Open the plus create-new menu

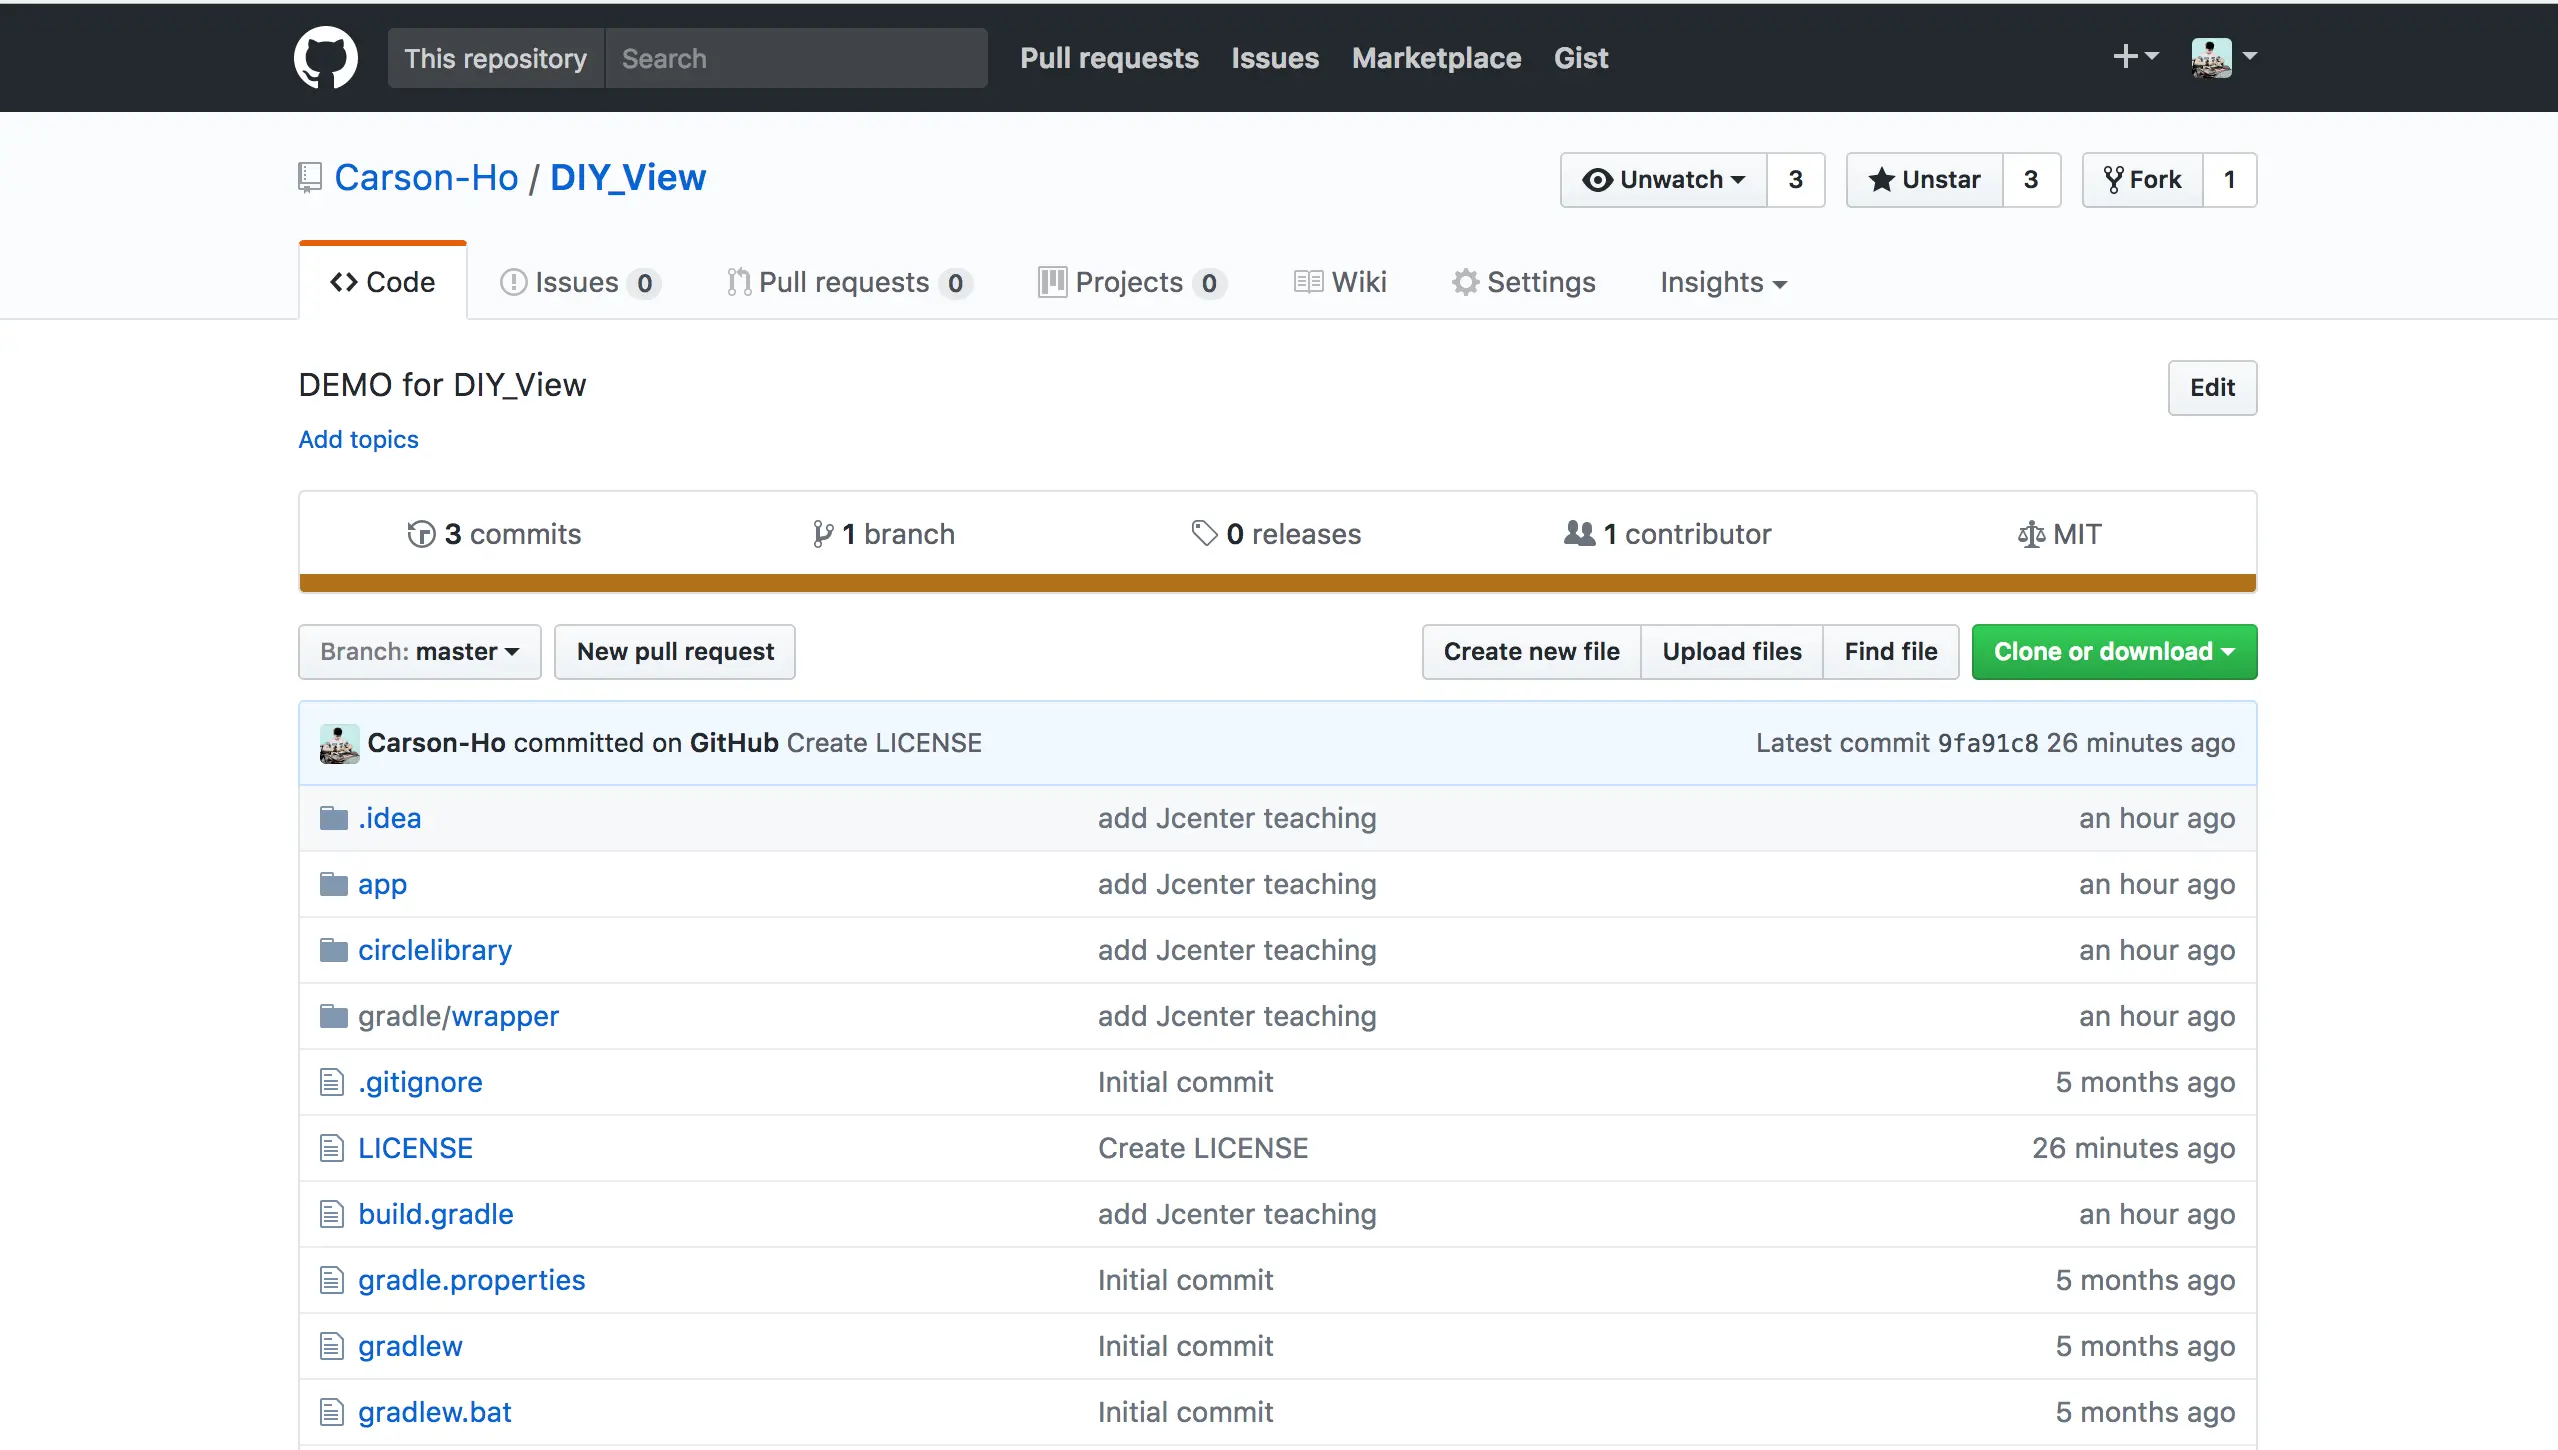[2134, 57]
